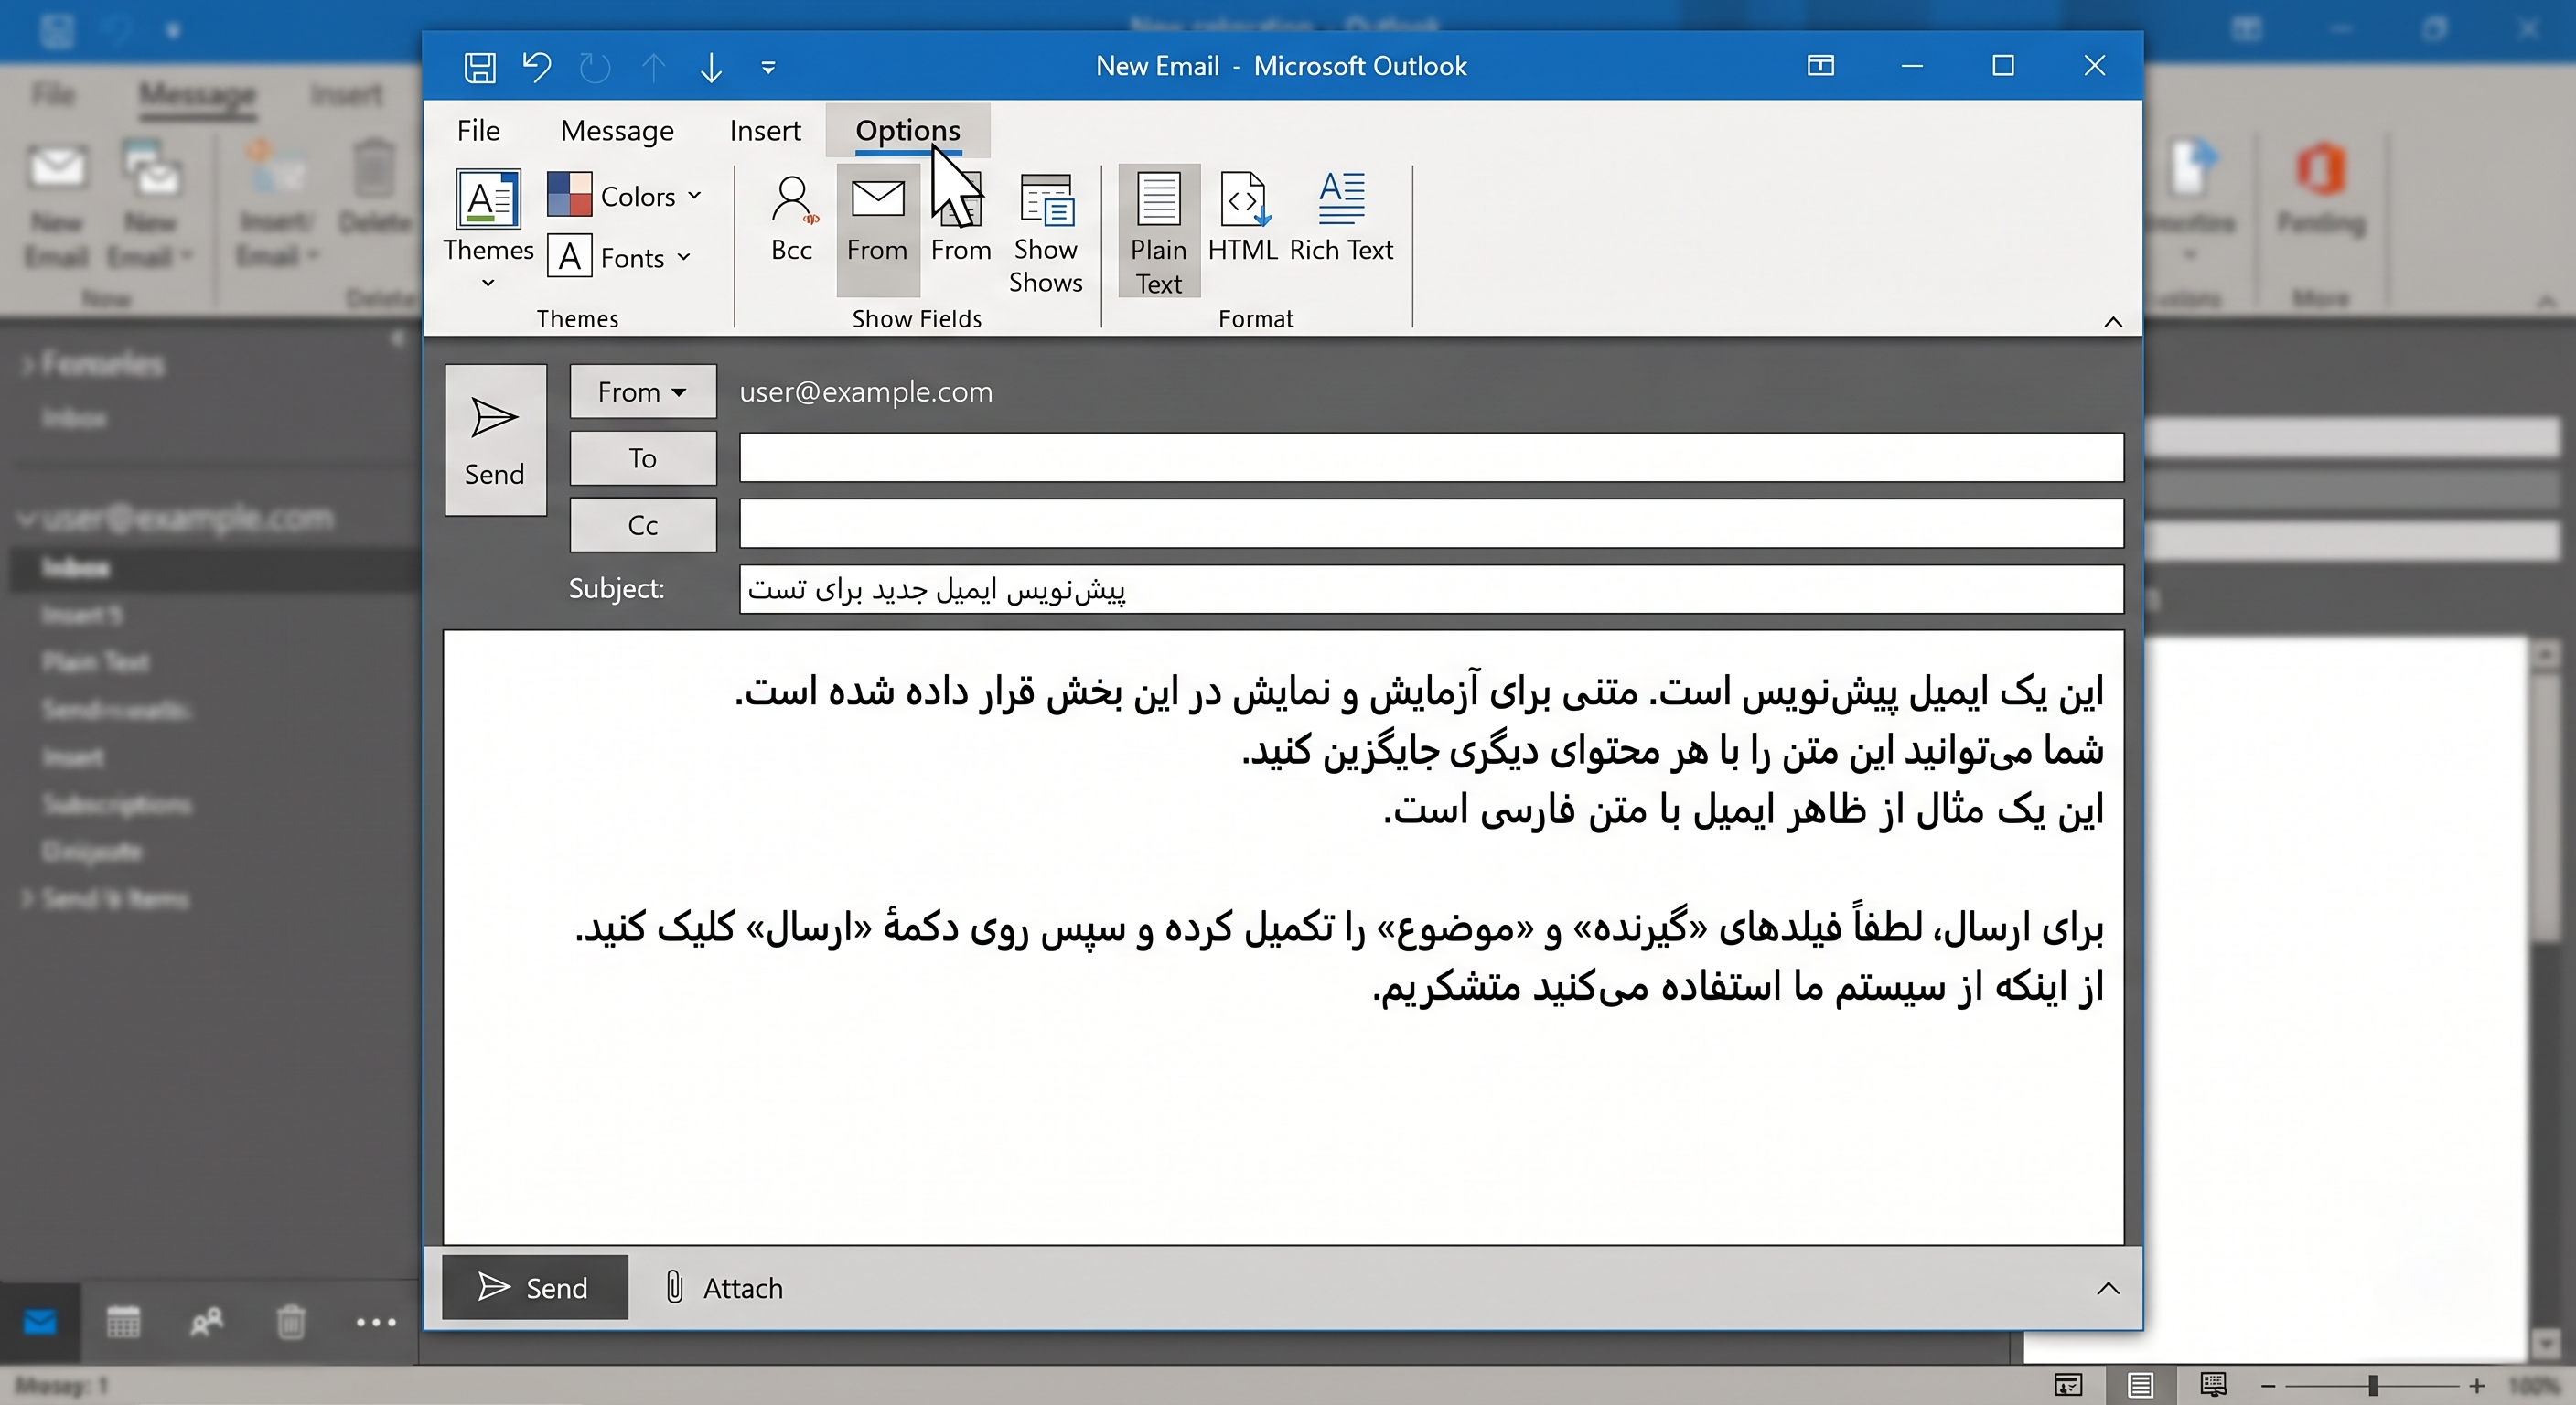Click into the Persian message body
Image resolution: width=2576 pixels, height=1405 pixels.
(1283, 936)
